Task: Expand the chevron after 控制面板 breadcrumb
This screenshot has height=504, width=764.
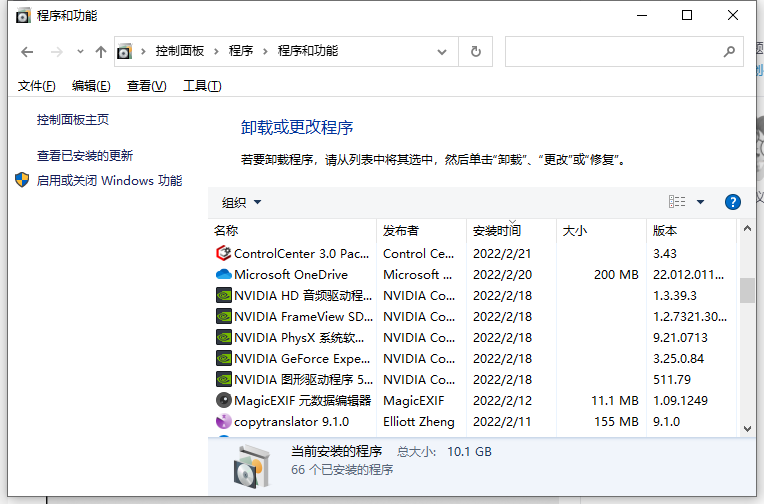Action: [x=216, y=51]
